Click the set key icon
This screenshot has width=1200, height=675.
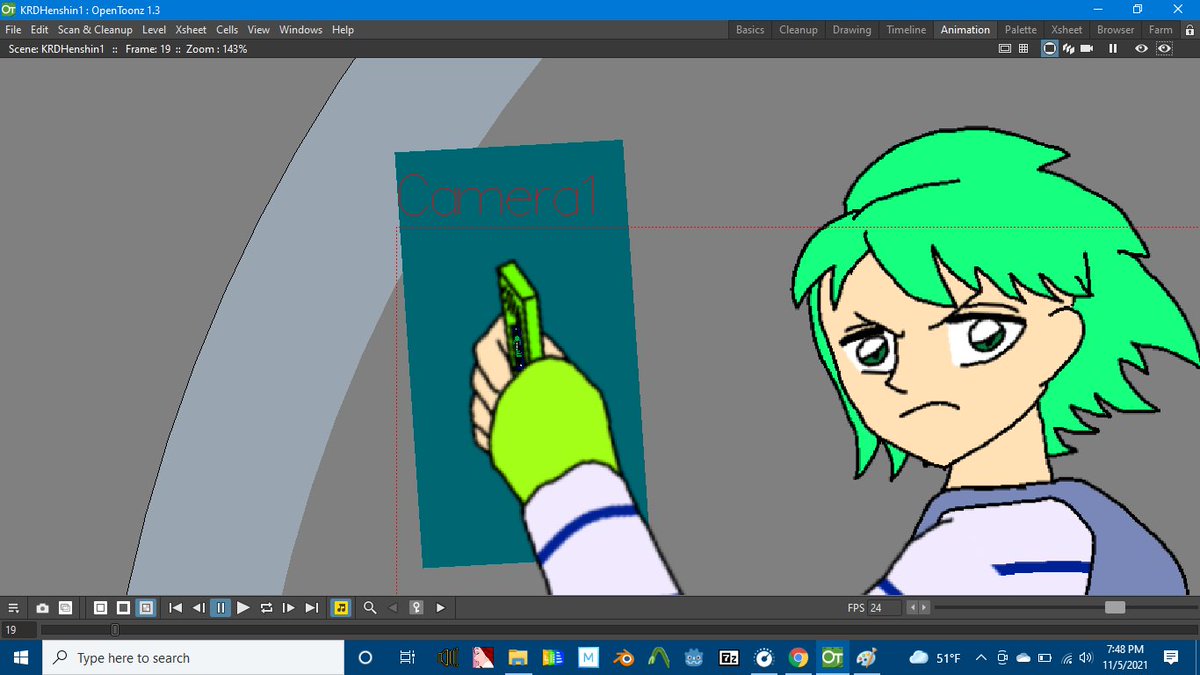416,607
